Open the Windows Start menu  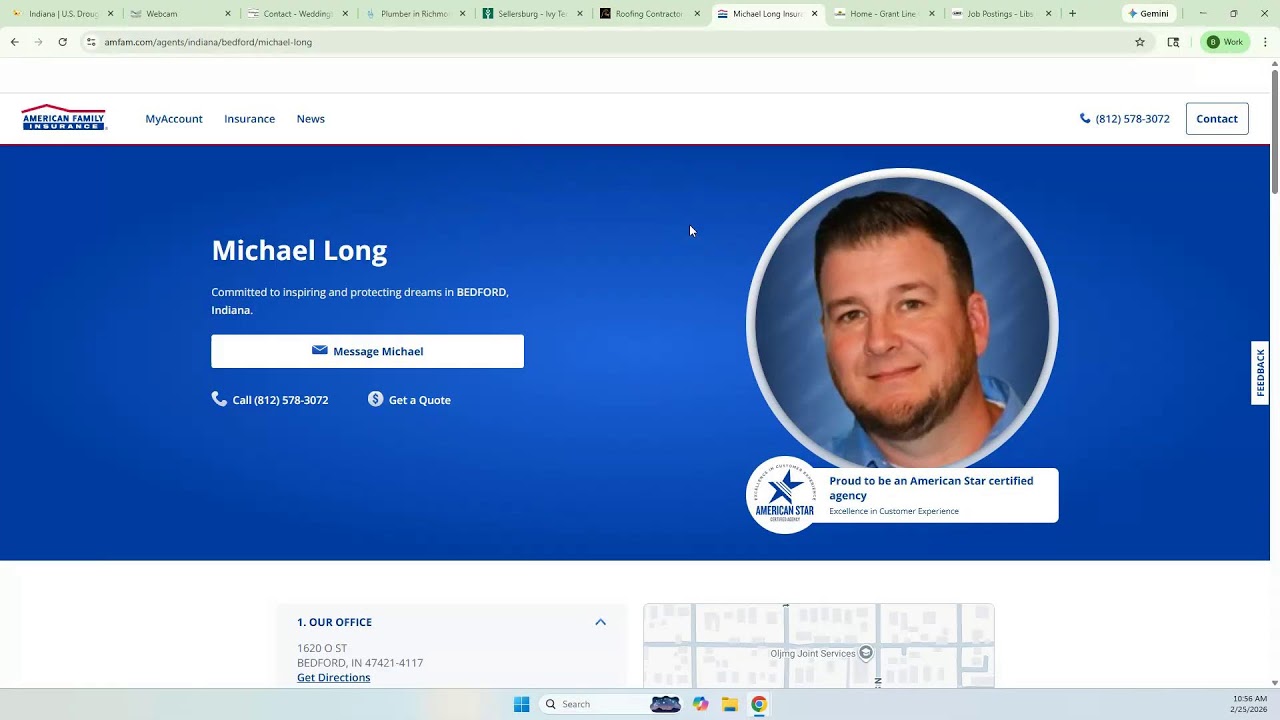(x=521, y=704)
